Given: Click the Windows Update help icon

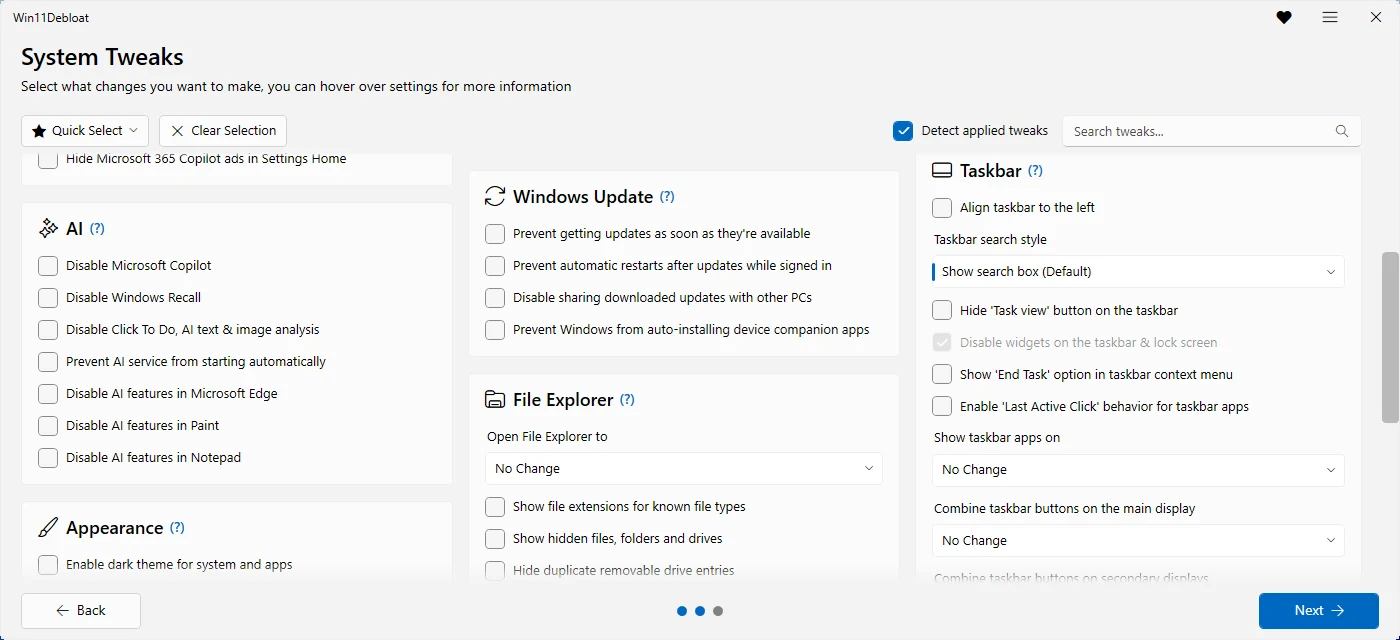Looking at the screenshot, I should point(667,196).
